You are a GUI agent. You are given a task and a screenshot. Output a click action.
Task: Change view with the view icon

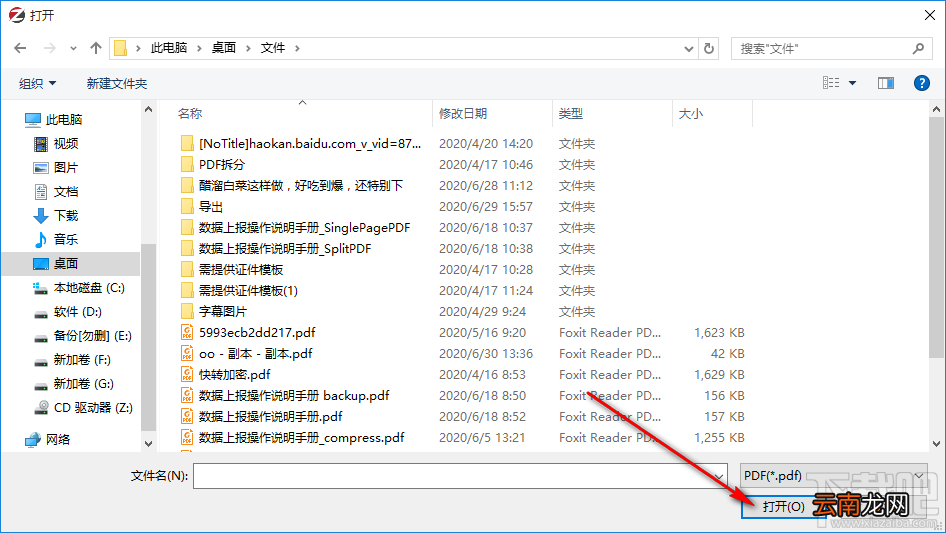831,83
